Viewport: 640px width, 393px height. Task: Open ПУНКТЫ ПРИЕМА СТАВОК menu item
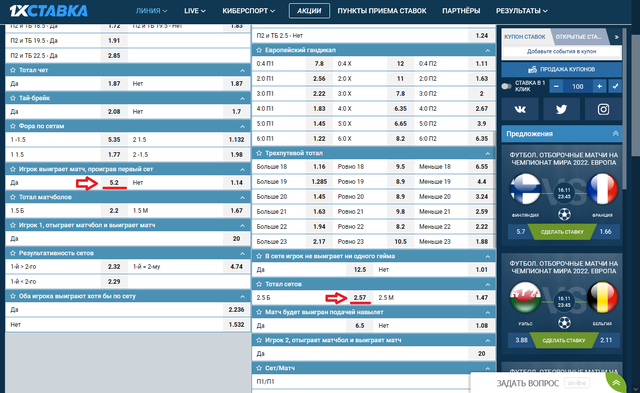382,11
